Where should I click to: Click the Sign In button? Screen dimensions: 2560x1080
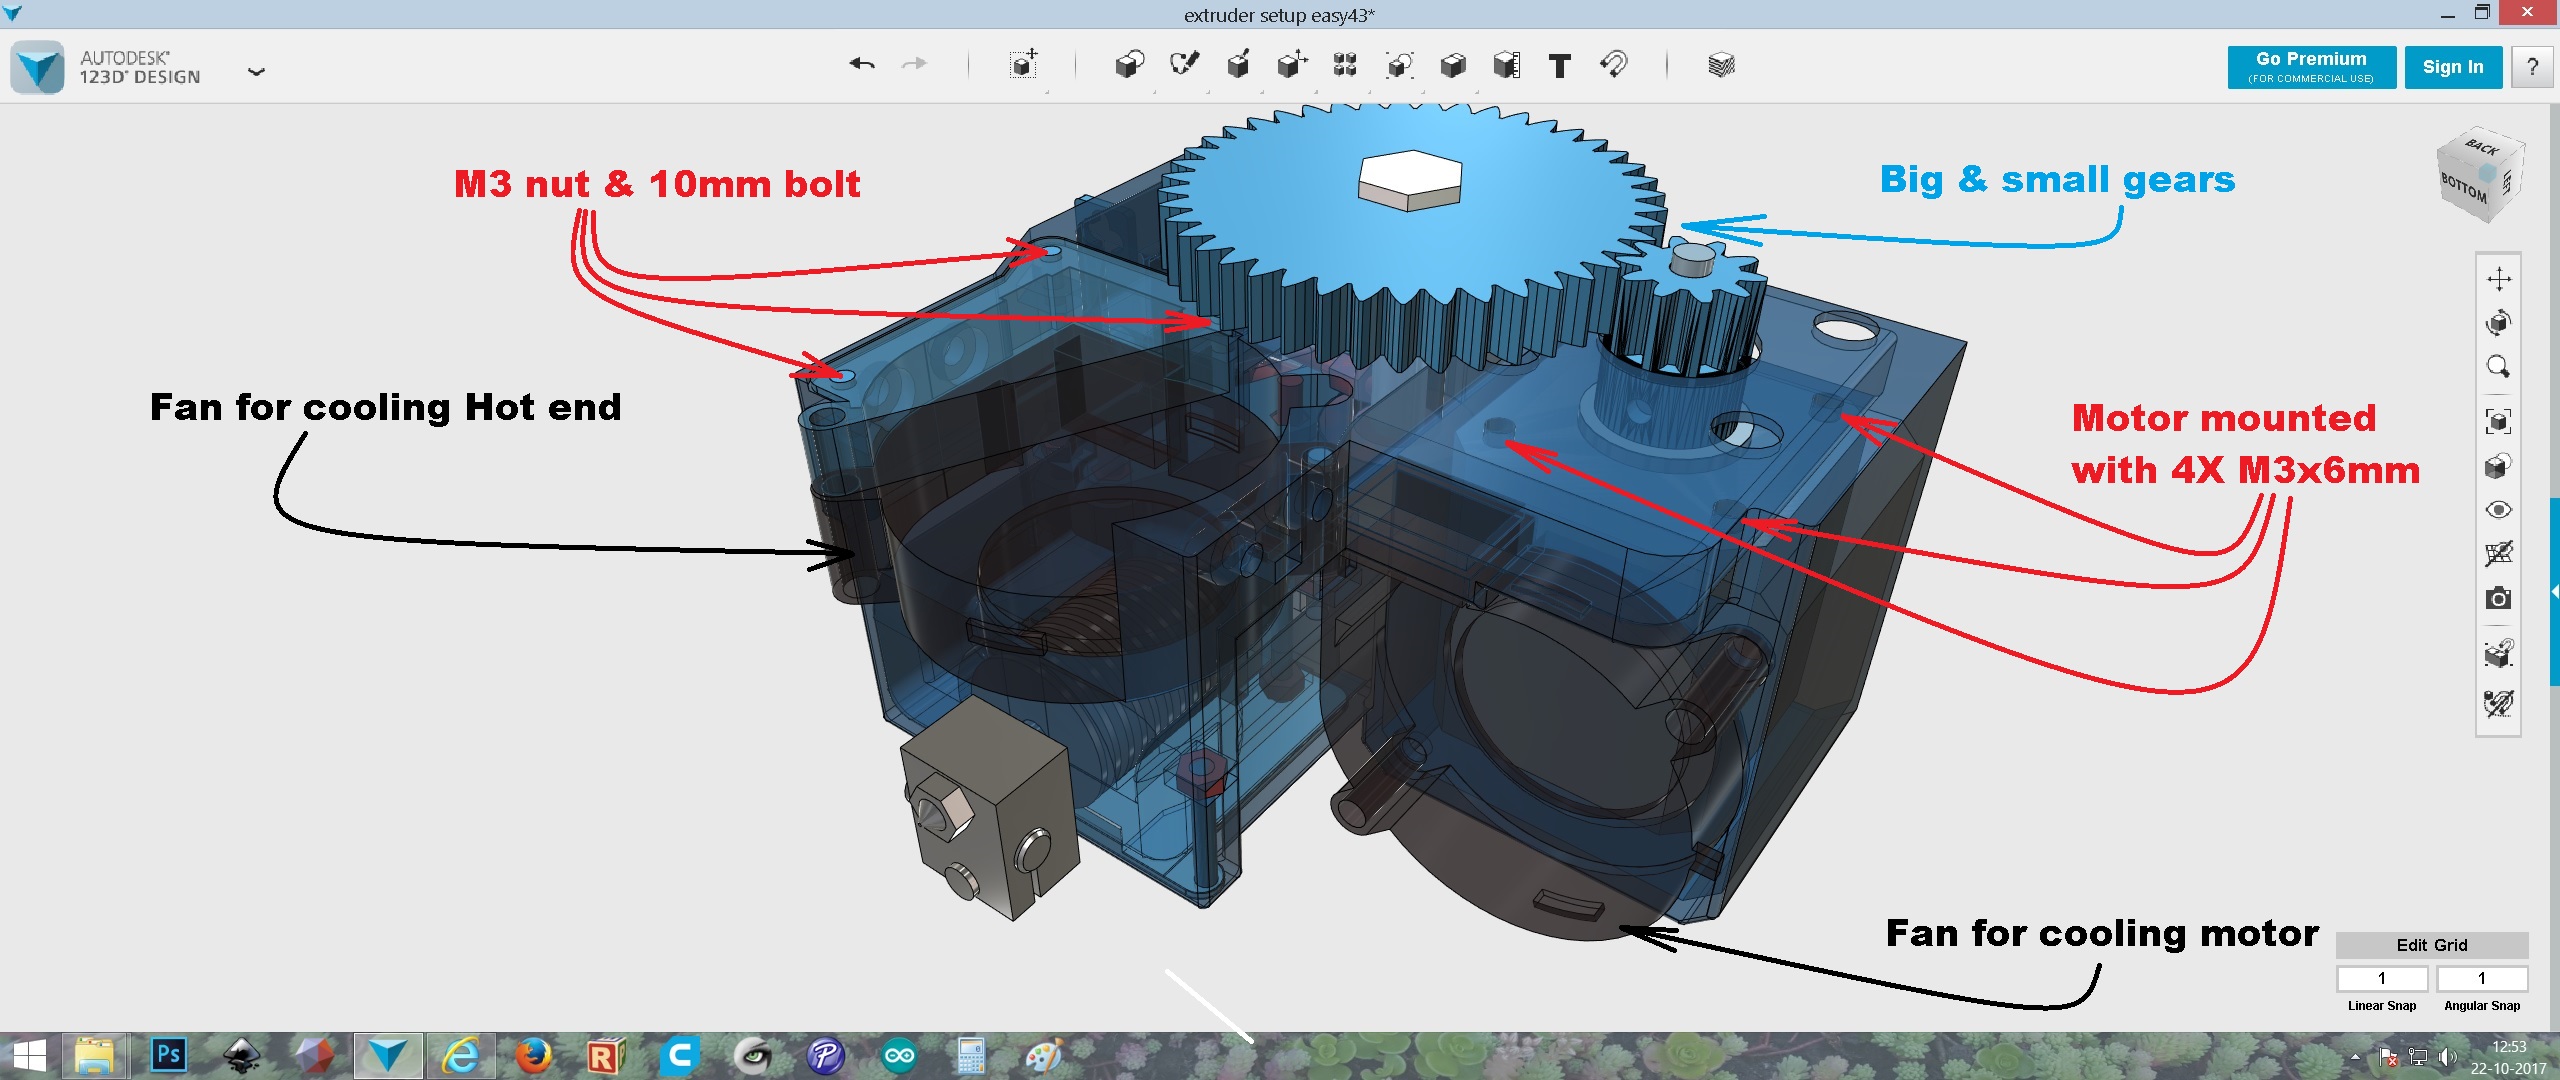click(x=2453, y=67)
